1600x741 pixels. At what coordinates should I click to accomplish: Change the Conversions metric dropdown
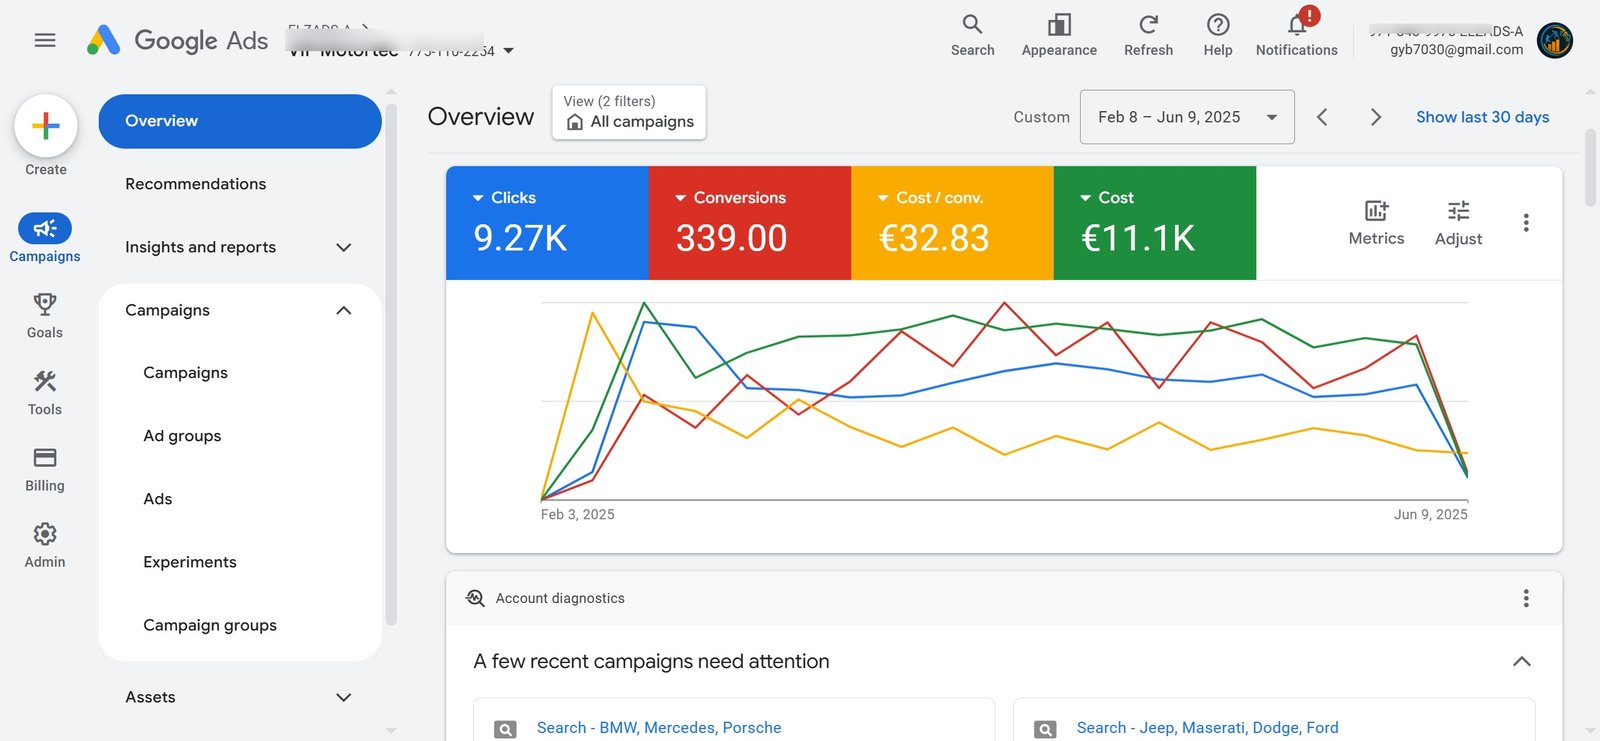(731, 198)
